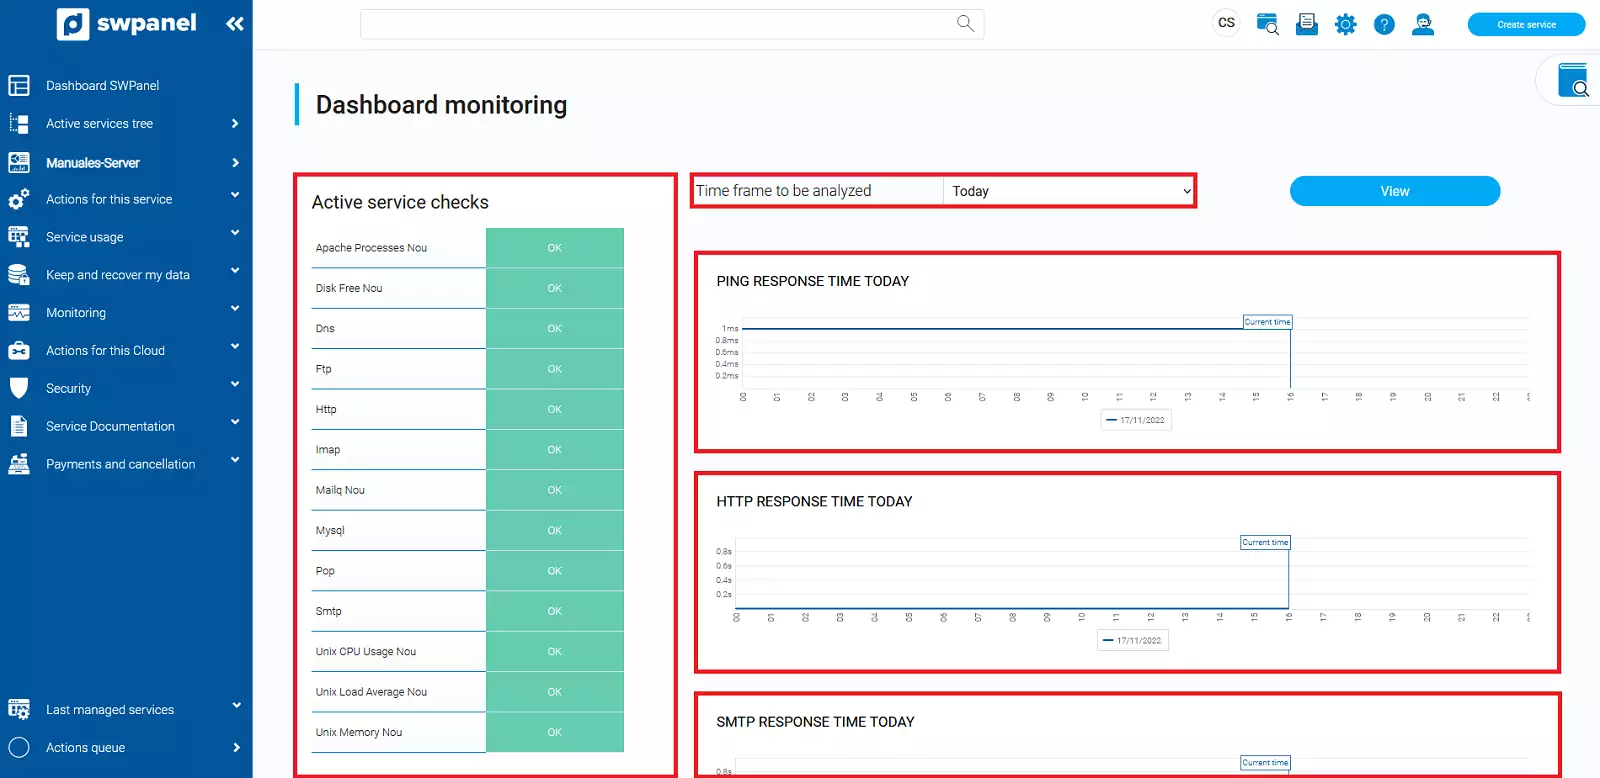1600x778 pixels.
Task: Open the mail messages envelope icon
Action: click(1306, 24)
